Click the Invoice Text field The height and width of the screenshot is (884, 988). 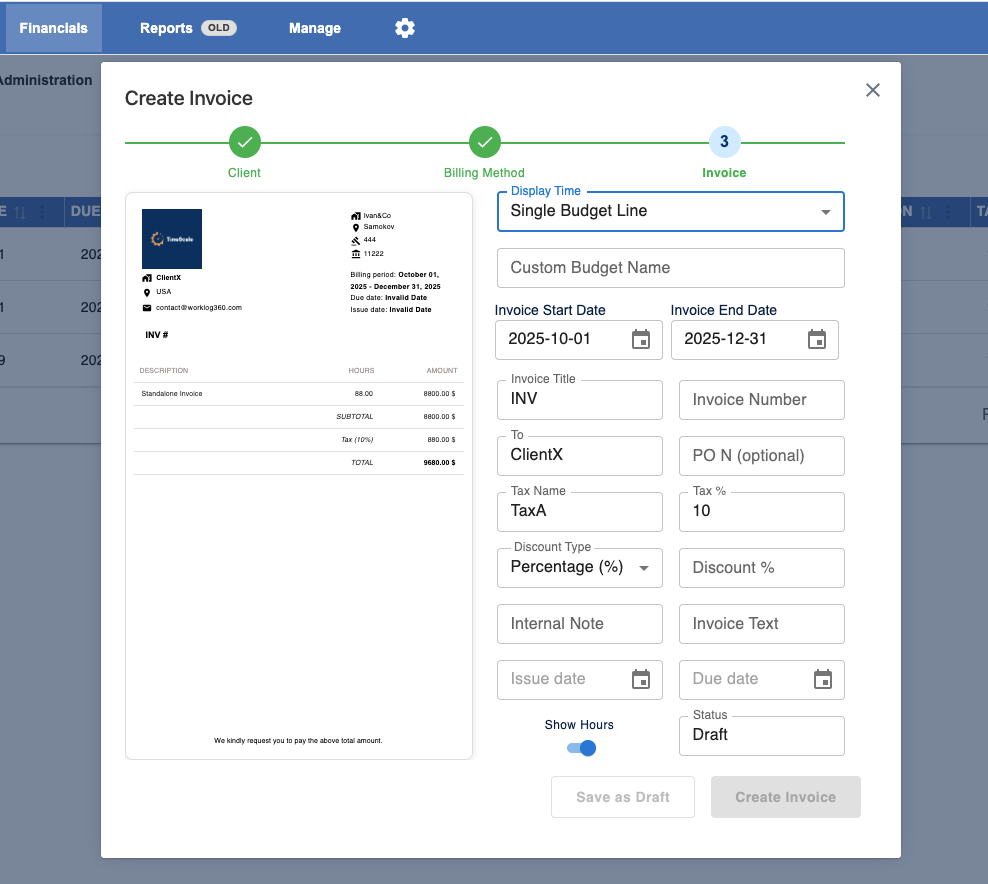761,624
